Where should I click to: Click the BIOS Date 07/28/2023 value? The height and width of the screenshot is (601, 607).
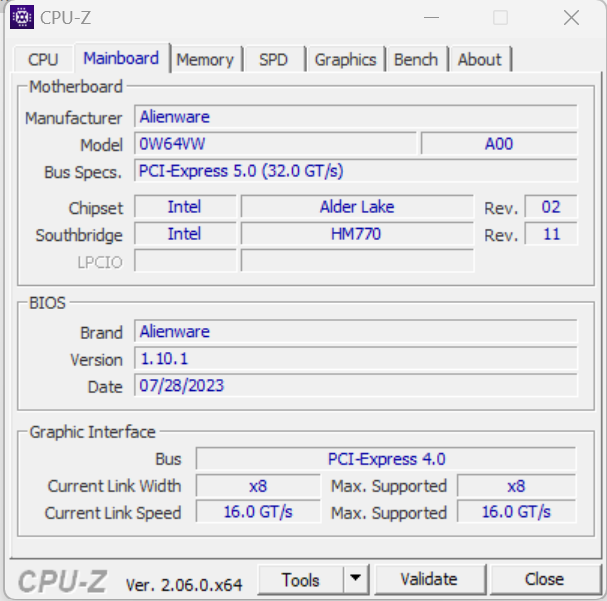[x=355, y=385]
